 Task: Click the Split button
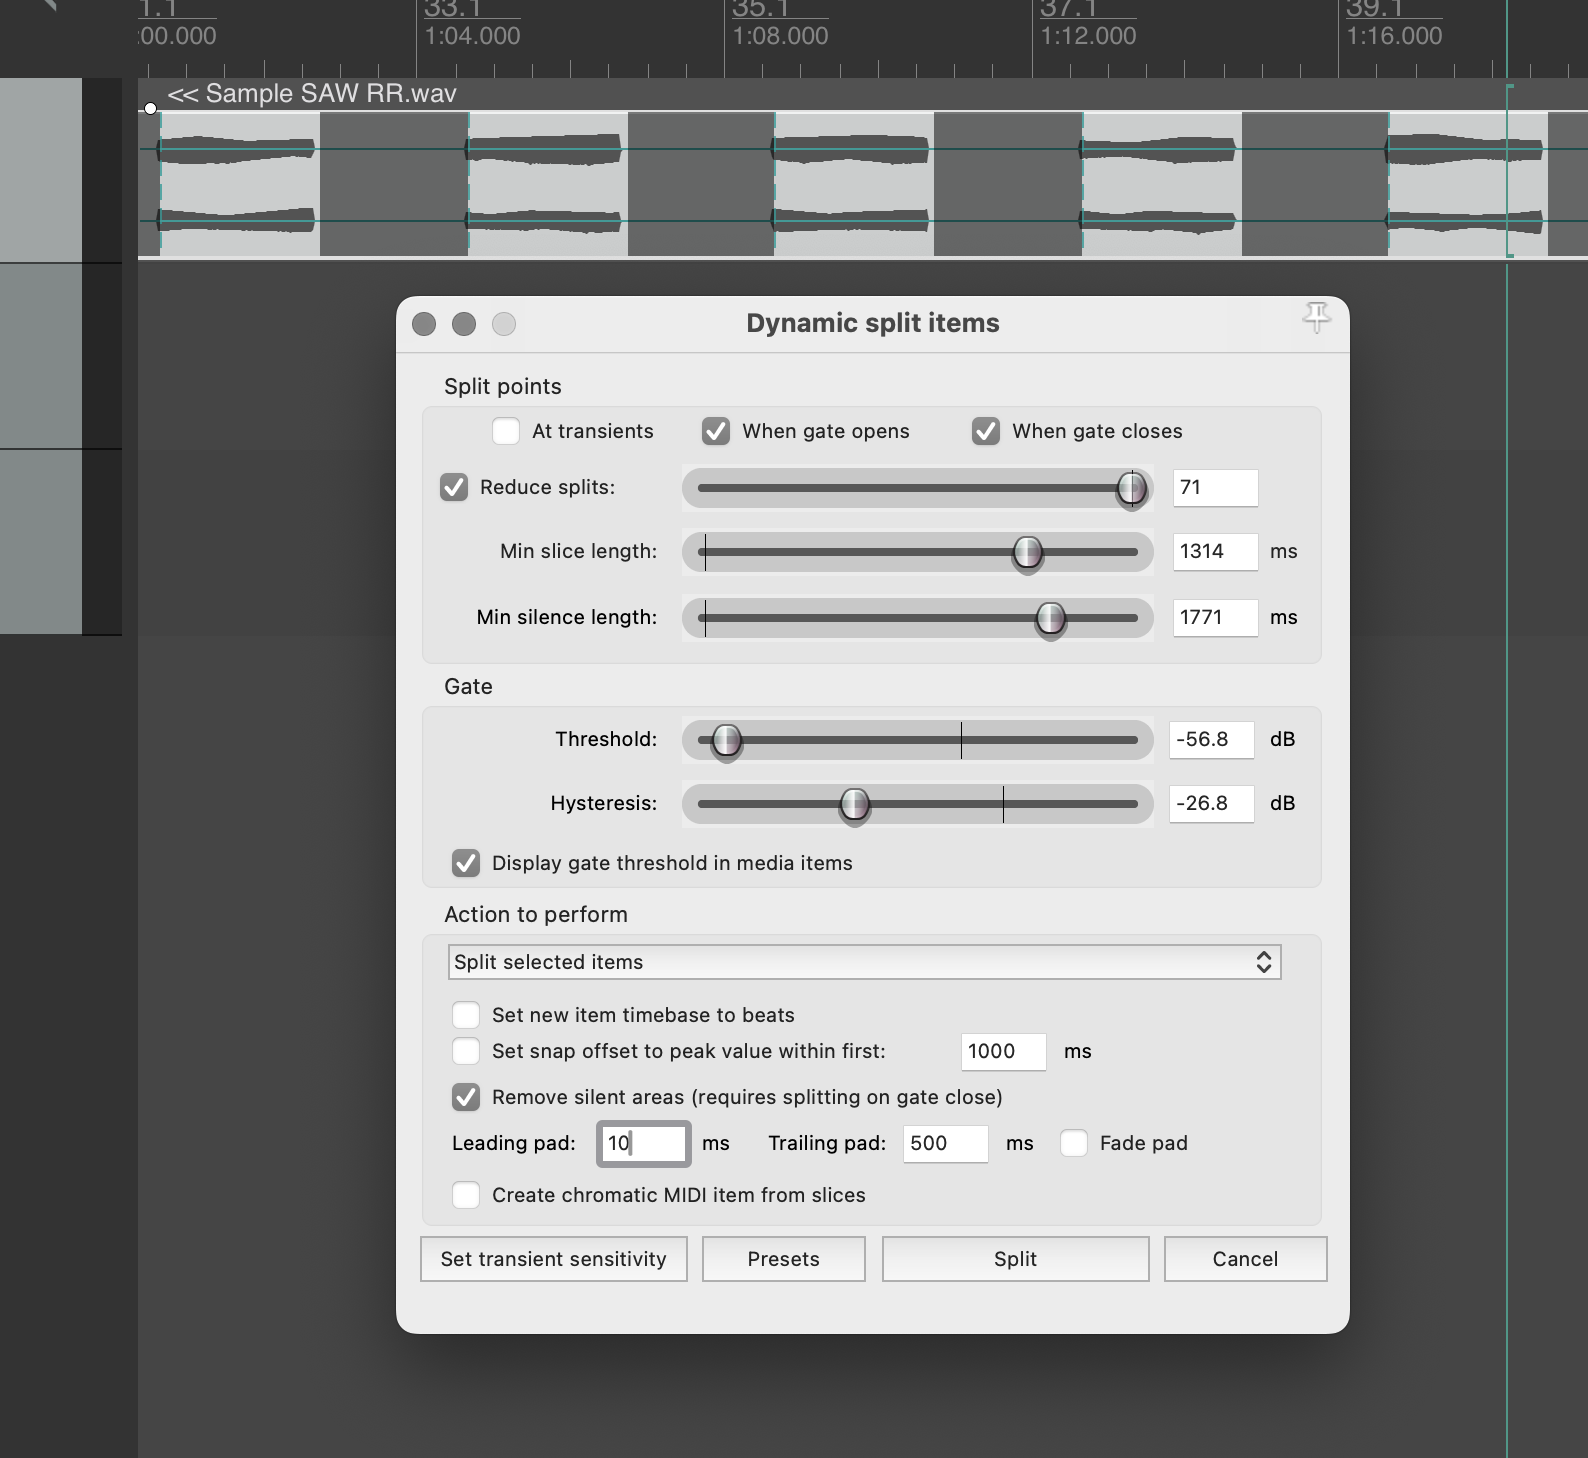point(1016,1259)
